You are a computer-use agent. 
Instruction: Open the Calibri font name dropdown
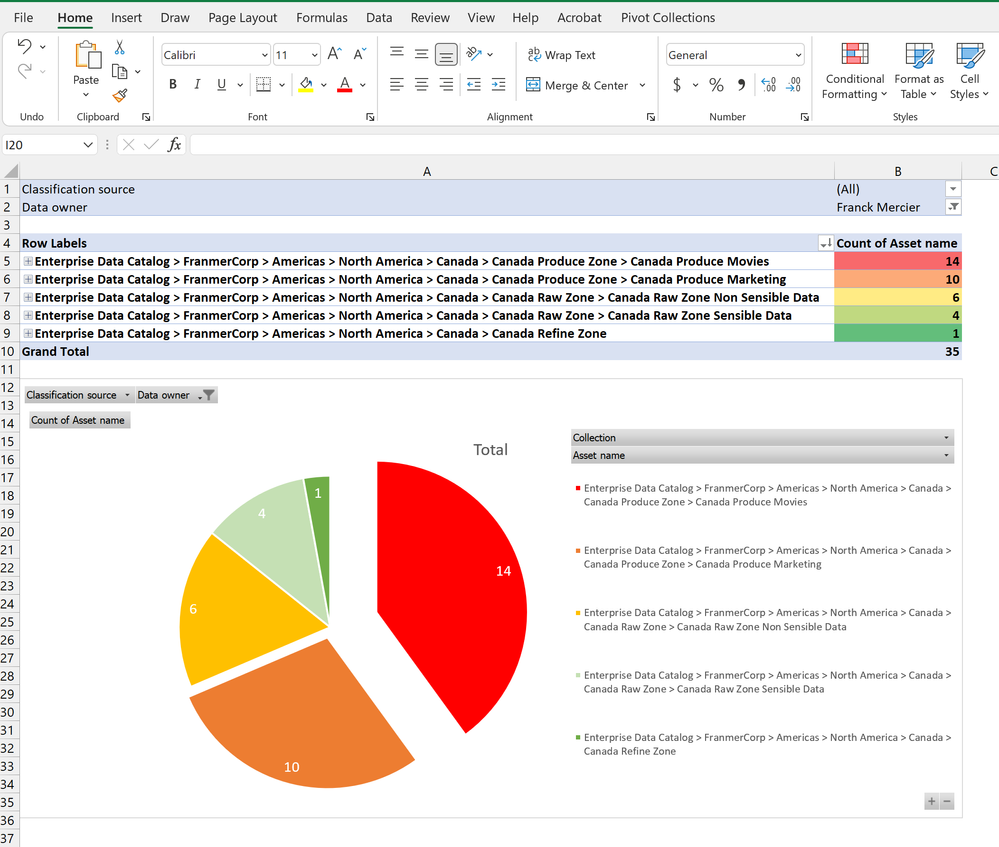point(264,55)
